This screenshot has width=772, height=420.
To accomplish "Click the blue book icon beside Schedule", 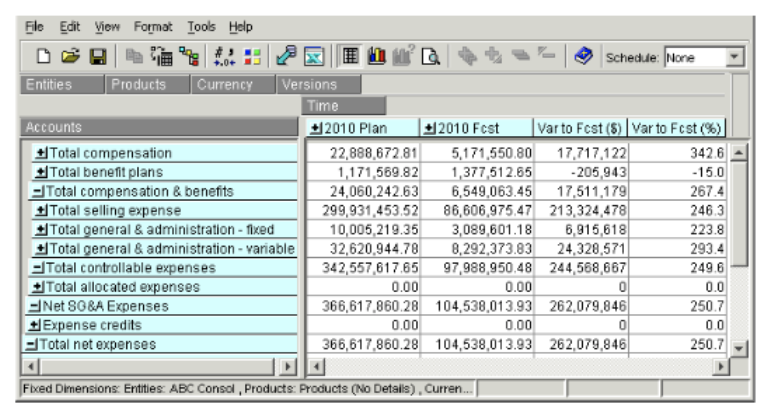I will (x=585, y=58).
